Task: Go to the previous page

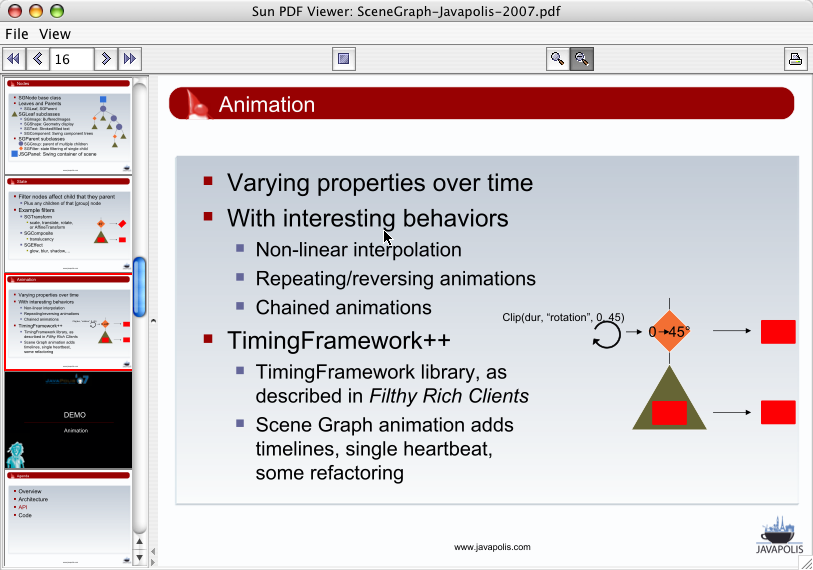Action: (37, 59)
